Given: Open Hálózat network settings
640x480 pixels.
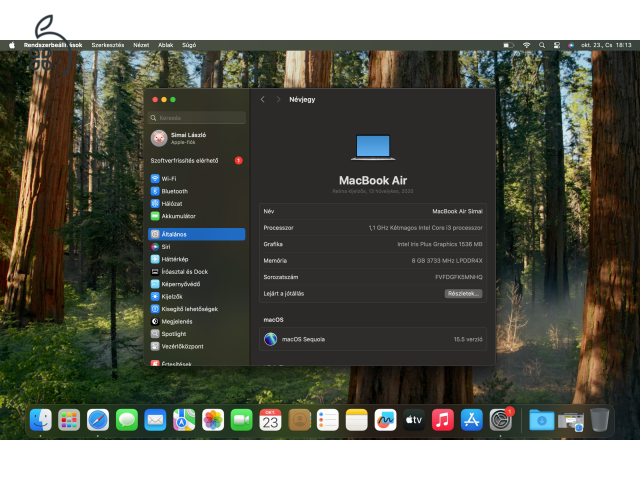Looking at the screenshot, I should click(x=172, y=203).
